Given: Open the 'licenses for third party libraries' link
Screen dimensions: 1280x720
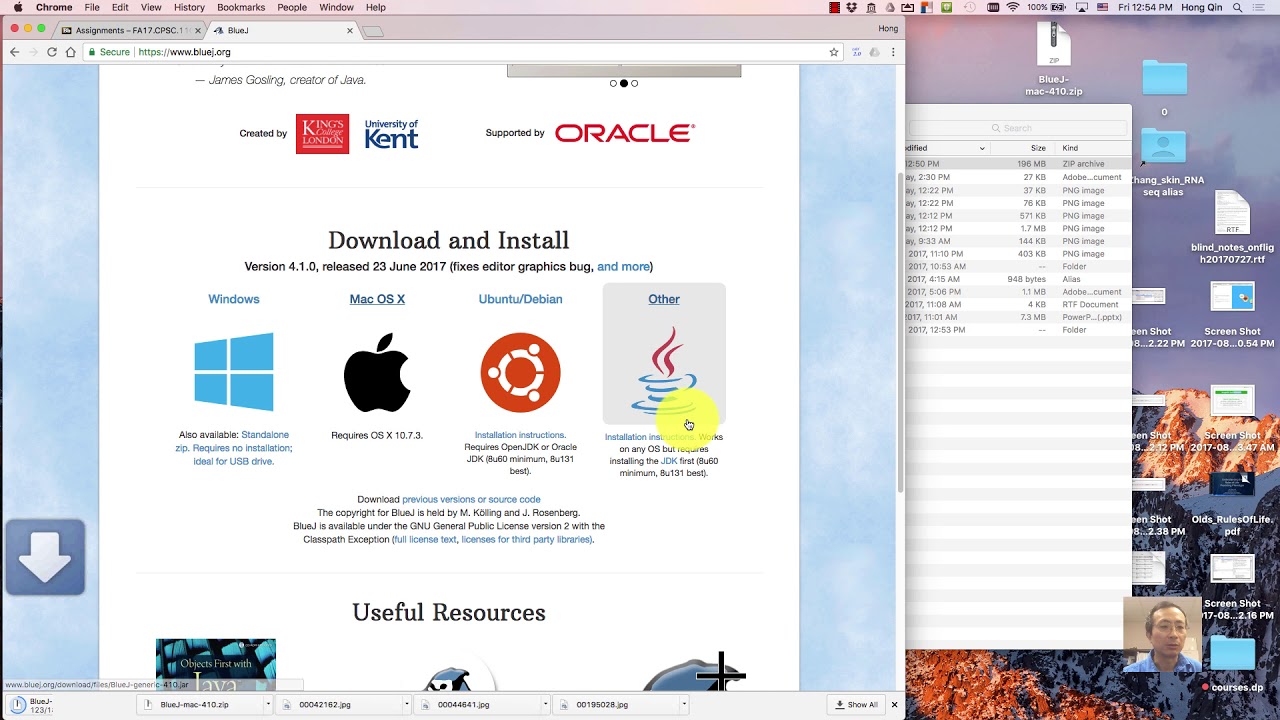Looking at the screenshot, I should pyautogui.click(x=526, y=539).
